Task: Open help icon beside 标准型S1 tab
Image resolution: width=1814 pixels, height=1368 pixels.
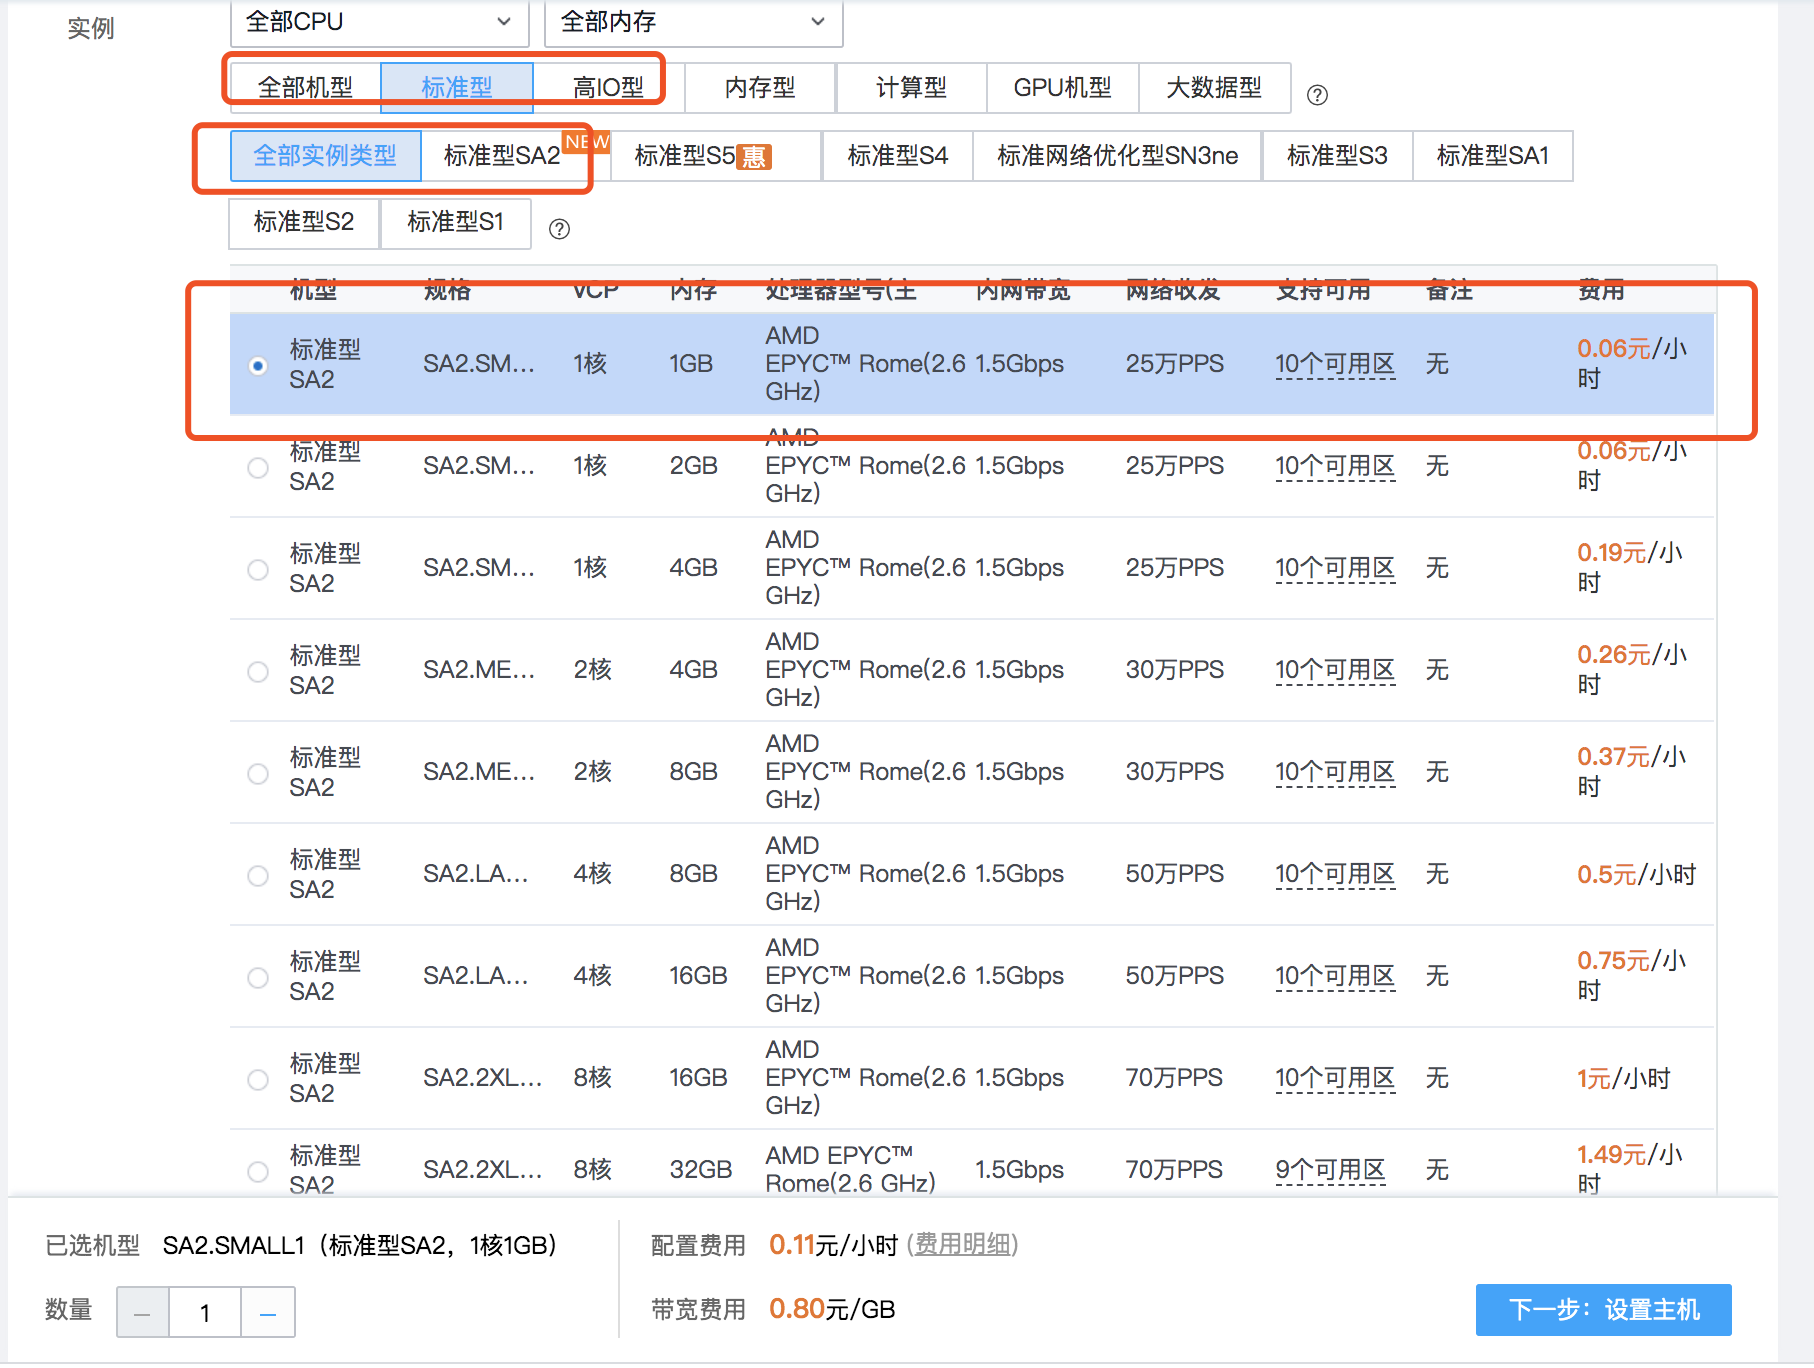Action: [x=560, y=229]
